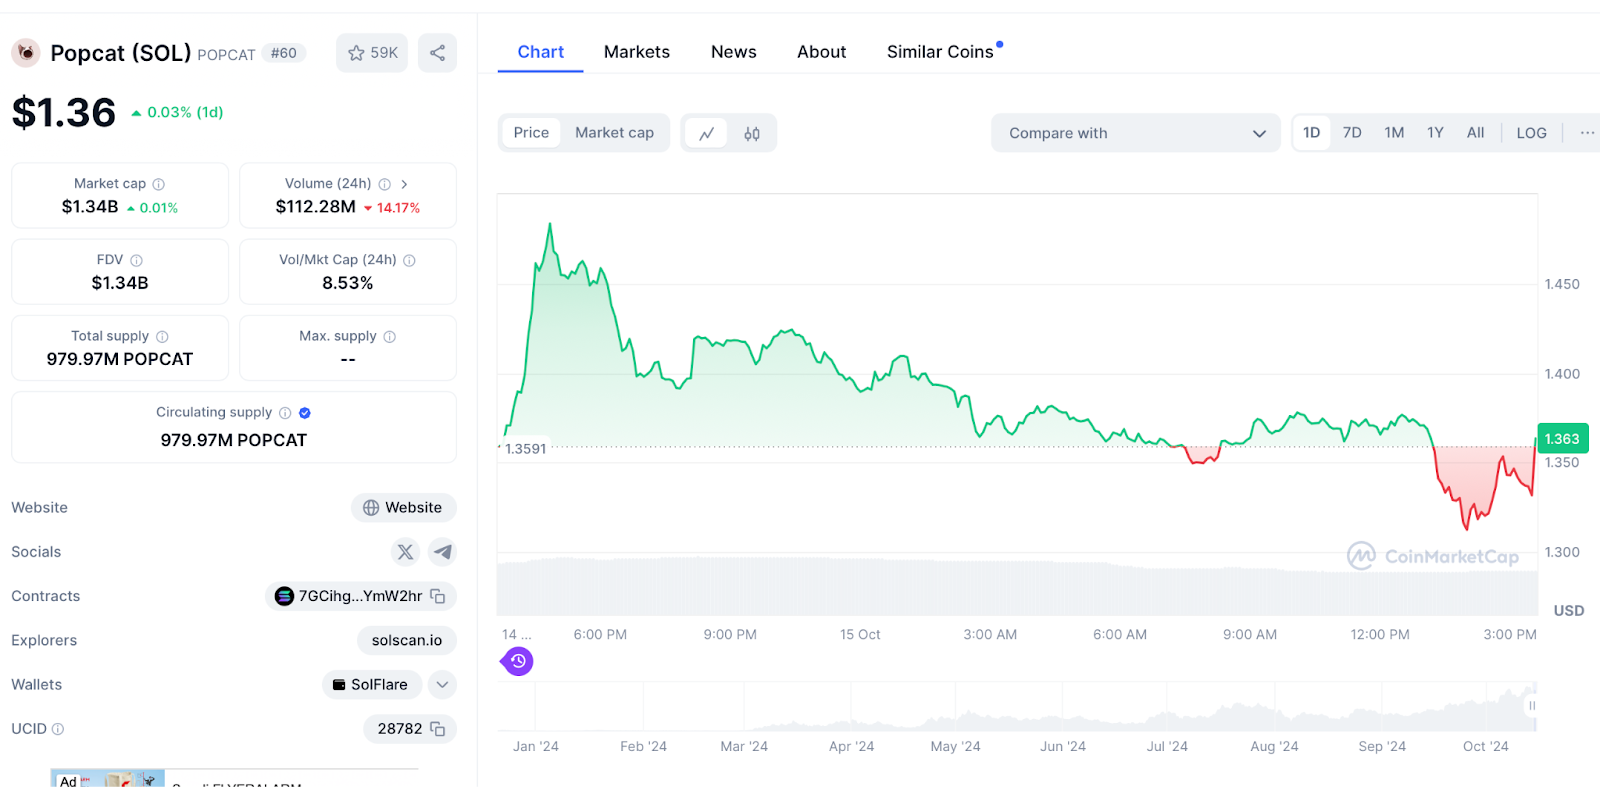The width and height of the screenshot is (1600, 787).
Task: Switch to the Markets tab
Action: pyautogui.click(x=637, y=52)
